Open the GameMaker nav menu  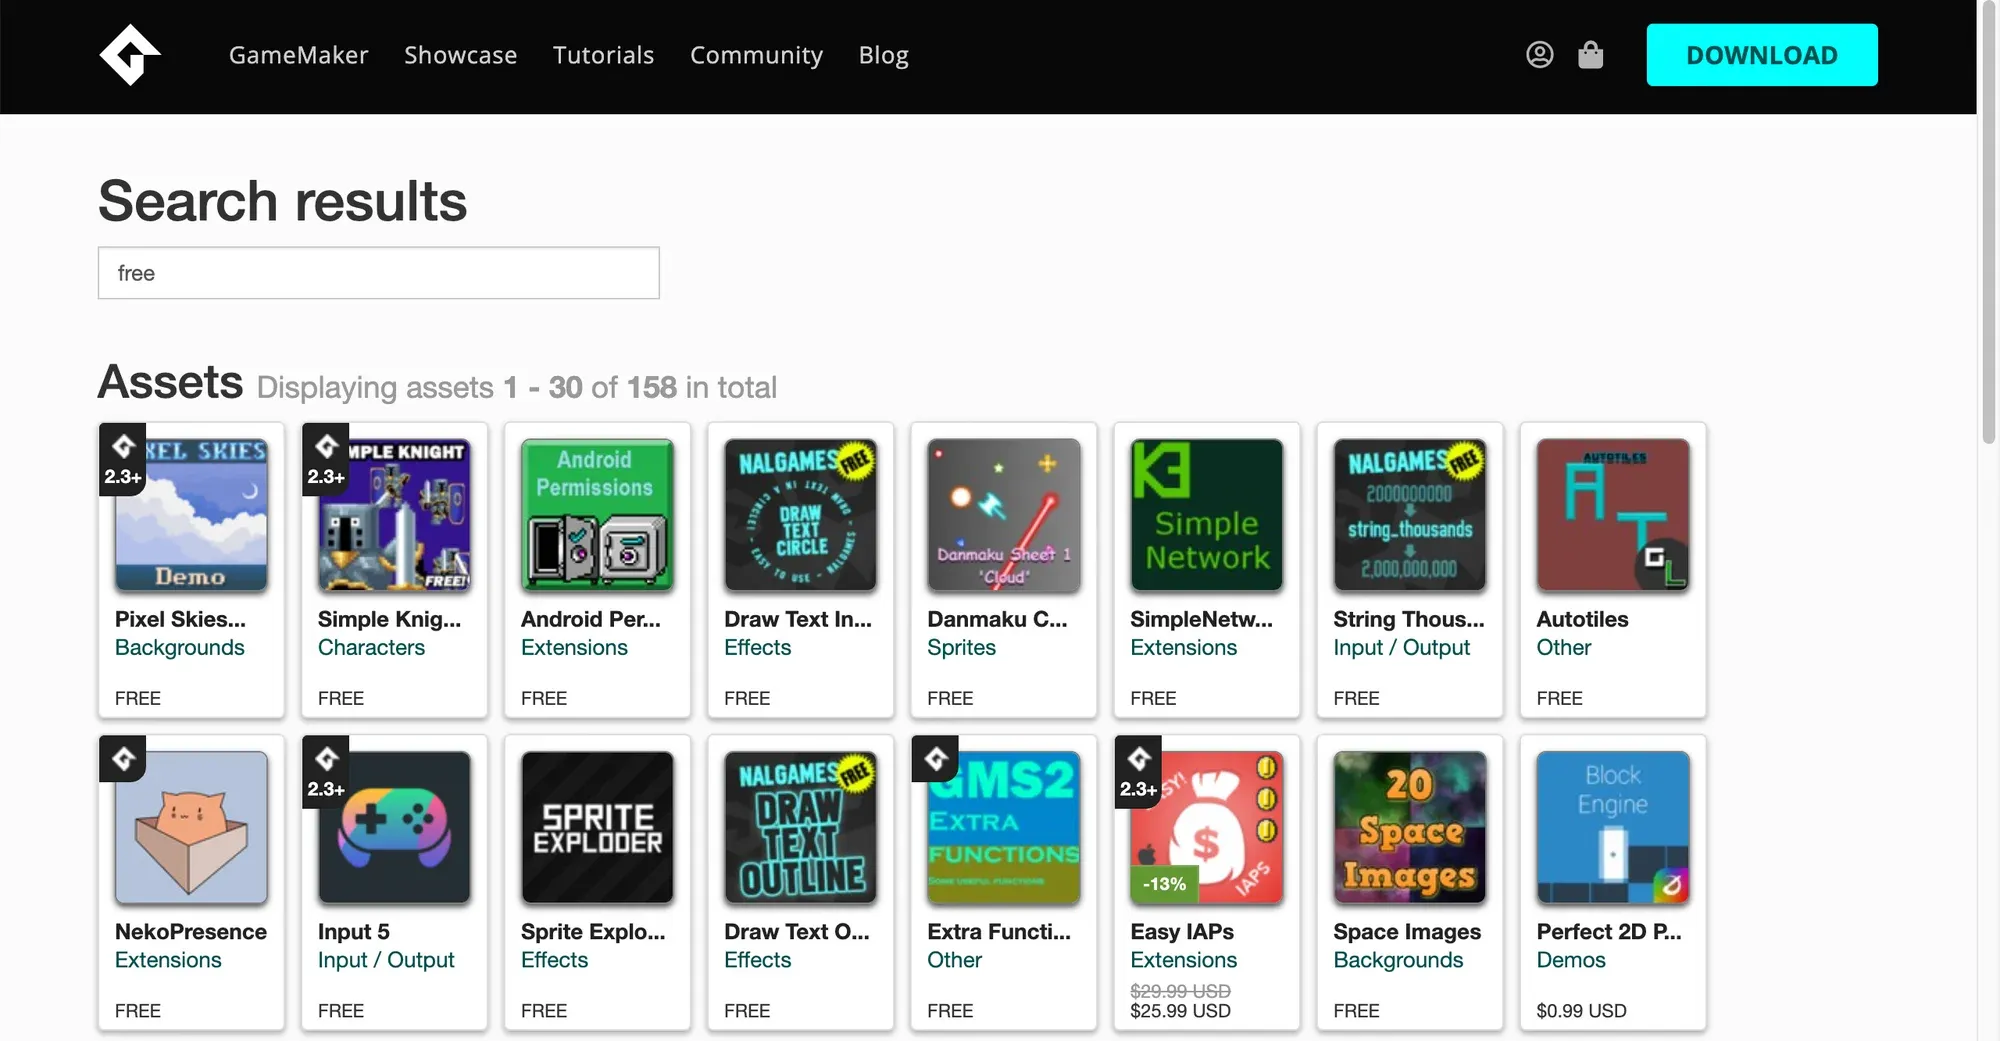pyautogui.click(x=298, y=55)
